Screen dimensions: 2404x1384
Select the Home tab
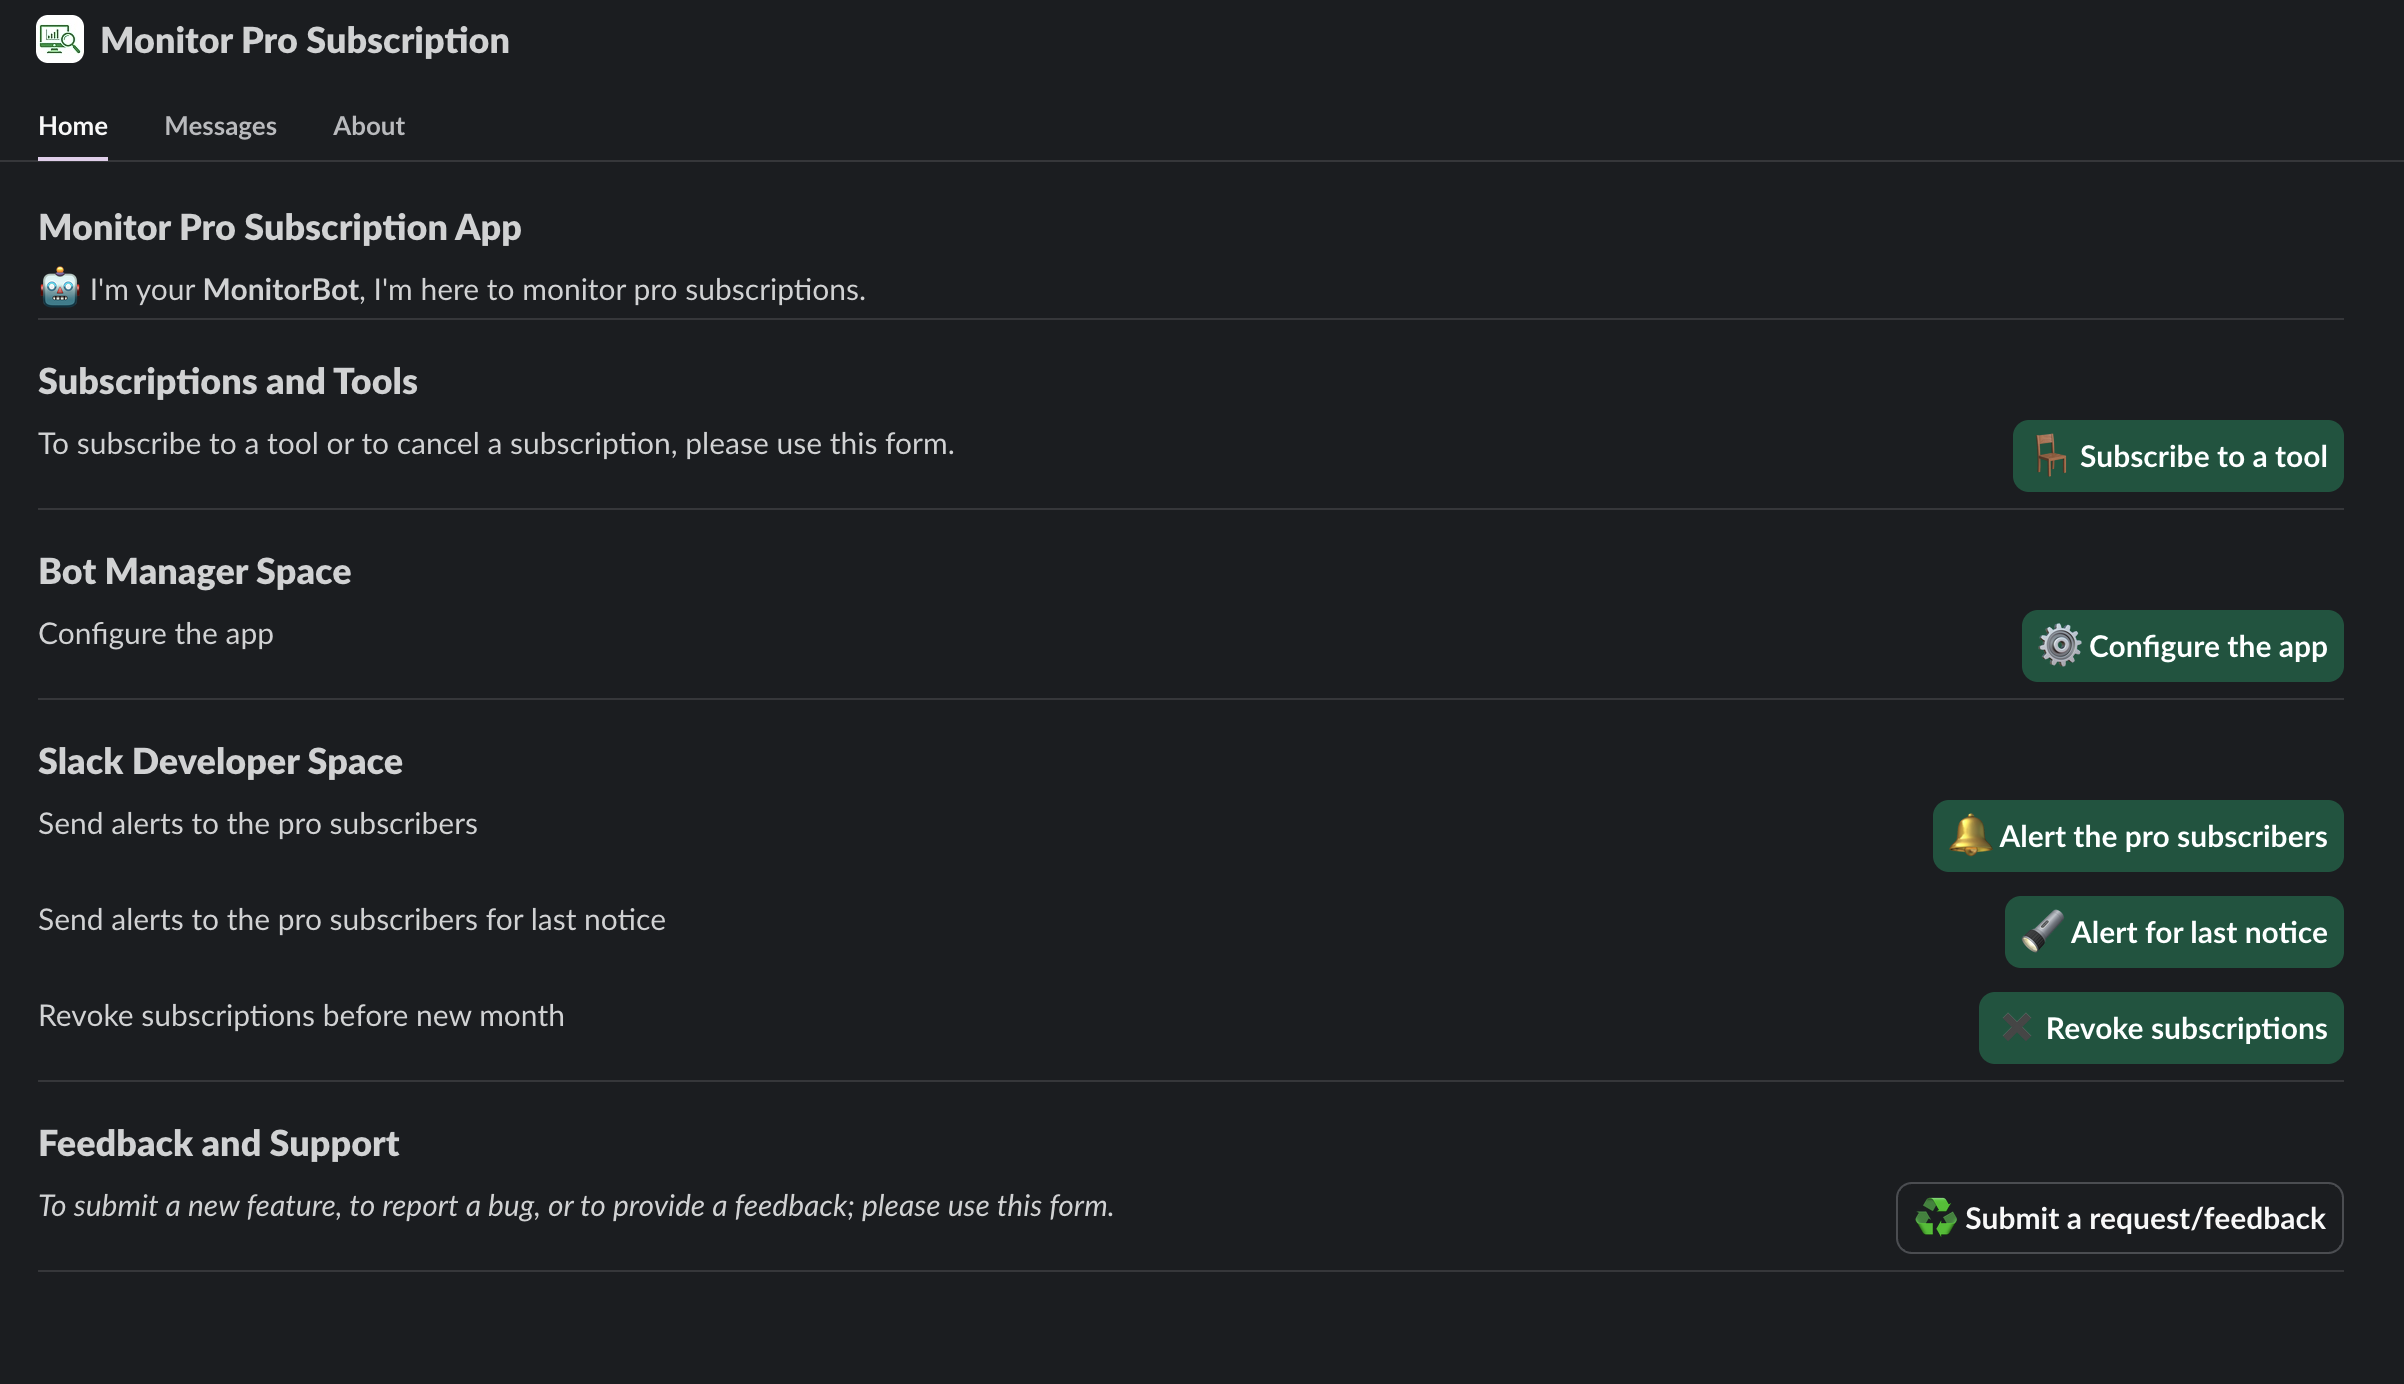pos(73,126)
